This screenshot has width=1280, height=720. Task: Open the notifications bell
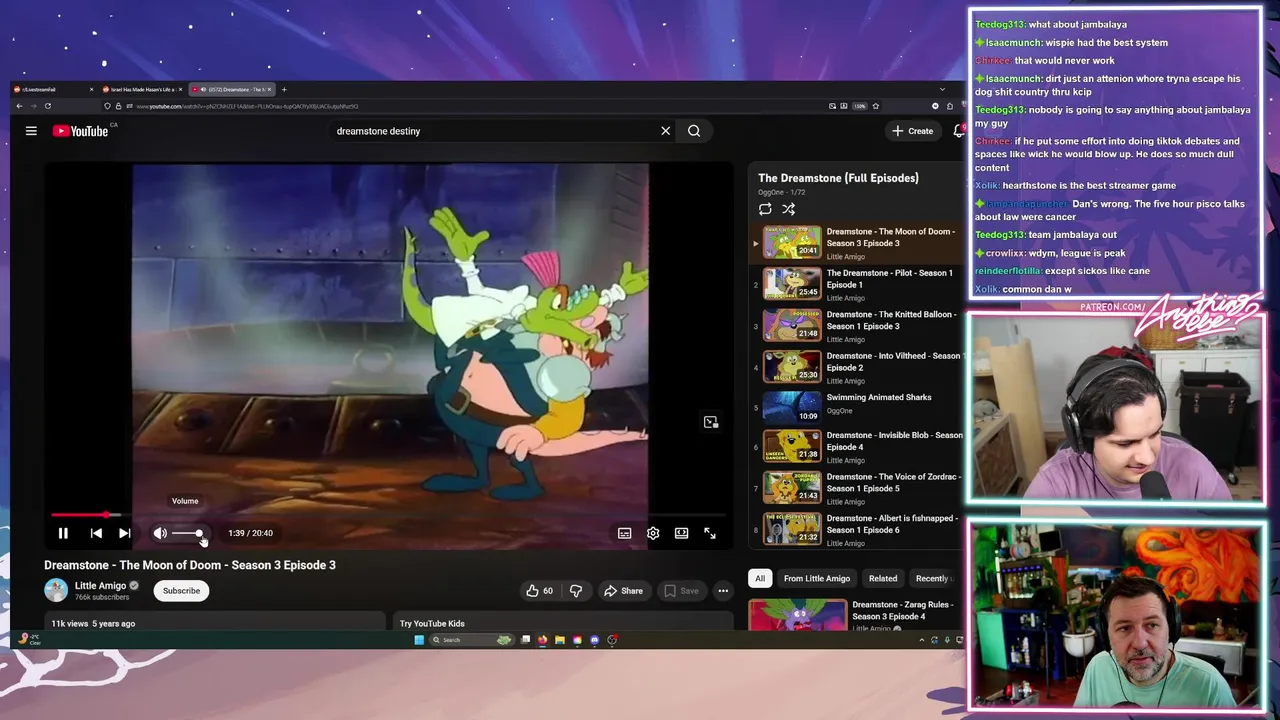(959, 131)
